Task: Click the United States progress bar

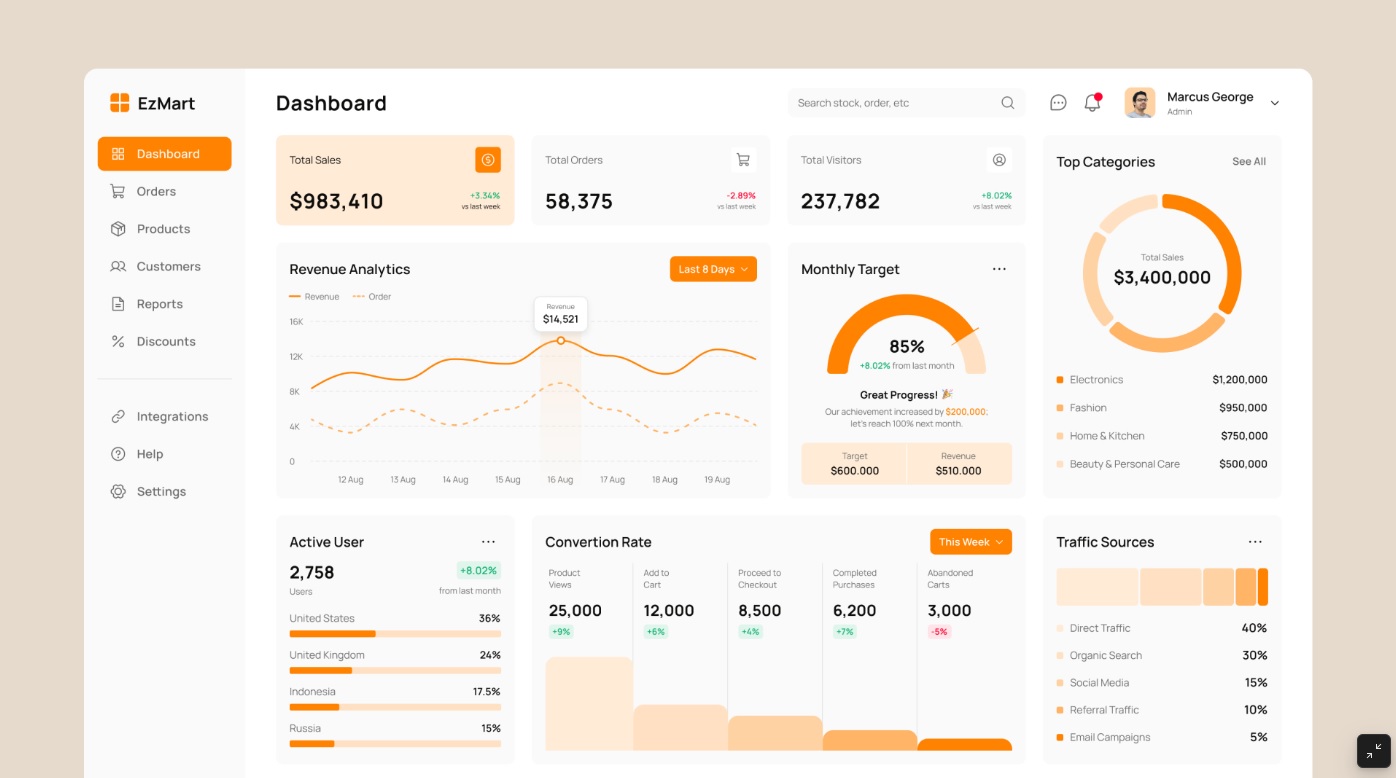Action: point(395,633)
